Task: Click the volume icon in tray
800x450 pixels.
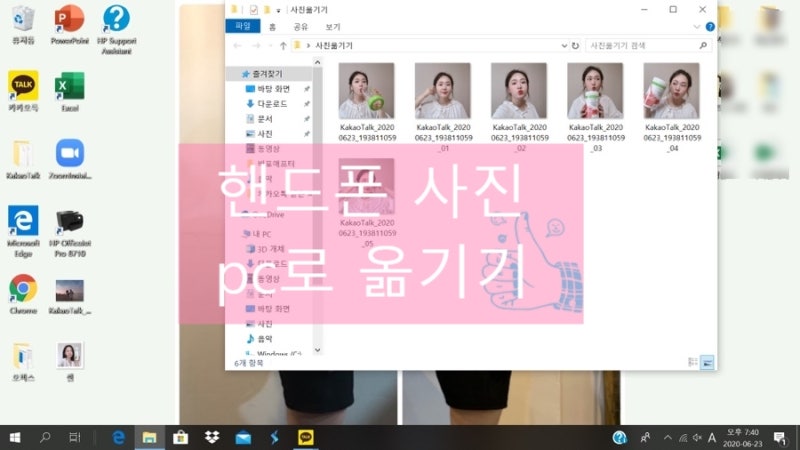Action: click(x=697, y=438)
